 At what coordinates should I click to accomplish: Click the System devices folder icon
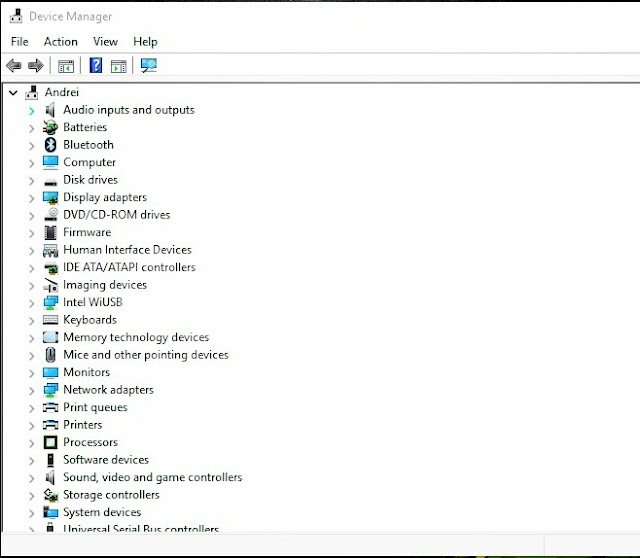point(50,512)
